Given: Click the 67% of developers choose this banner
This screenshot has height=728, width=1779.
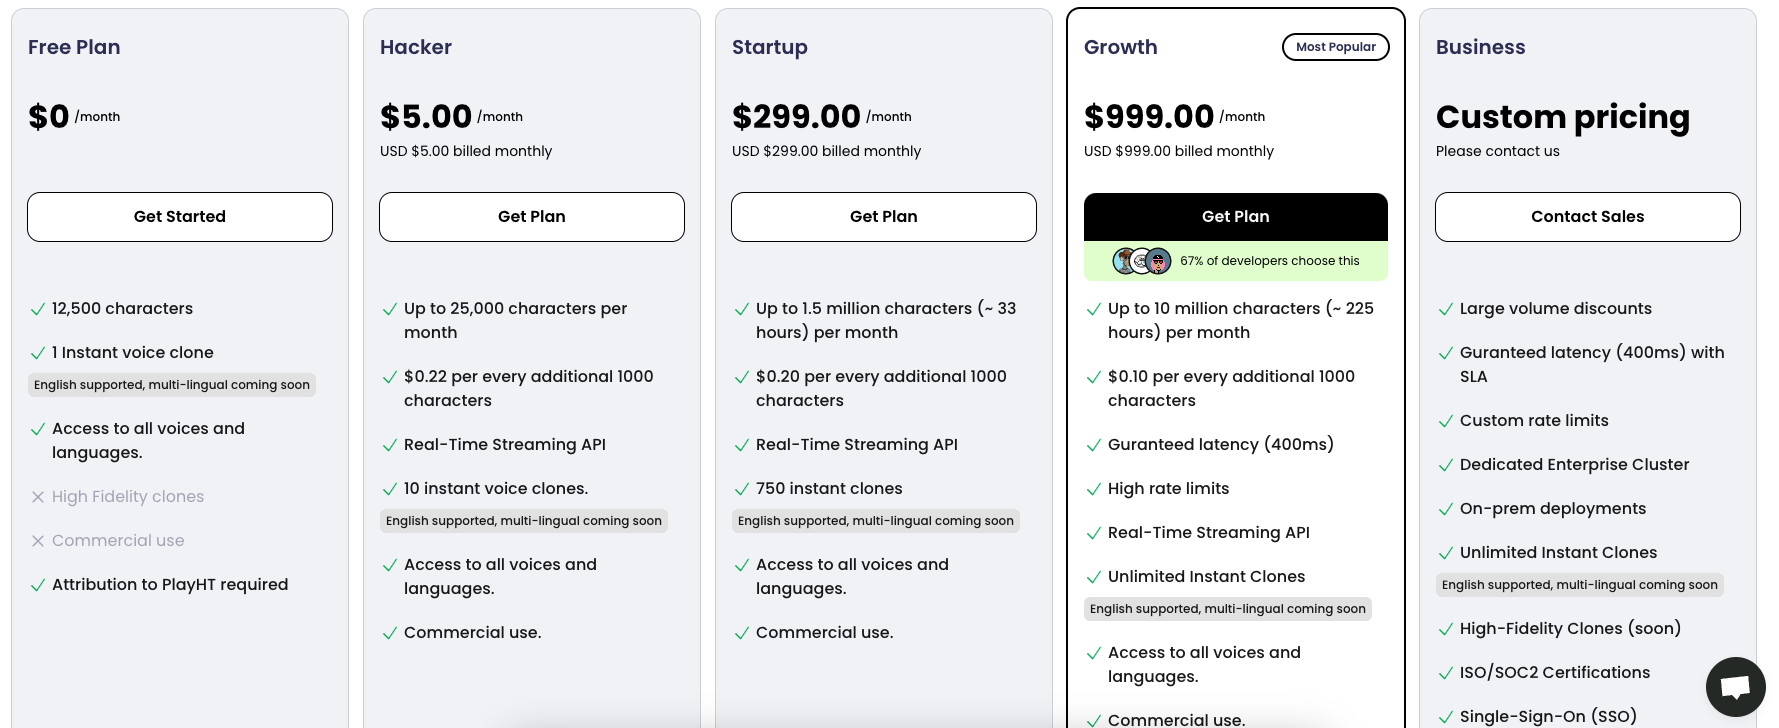Looking at the screenshot, I should [x=1269, y=261].
